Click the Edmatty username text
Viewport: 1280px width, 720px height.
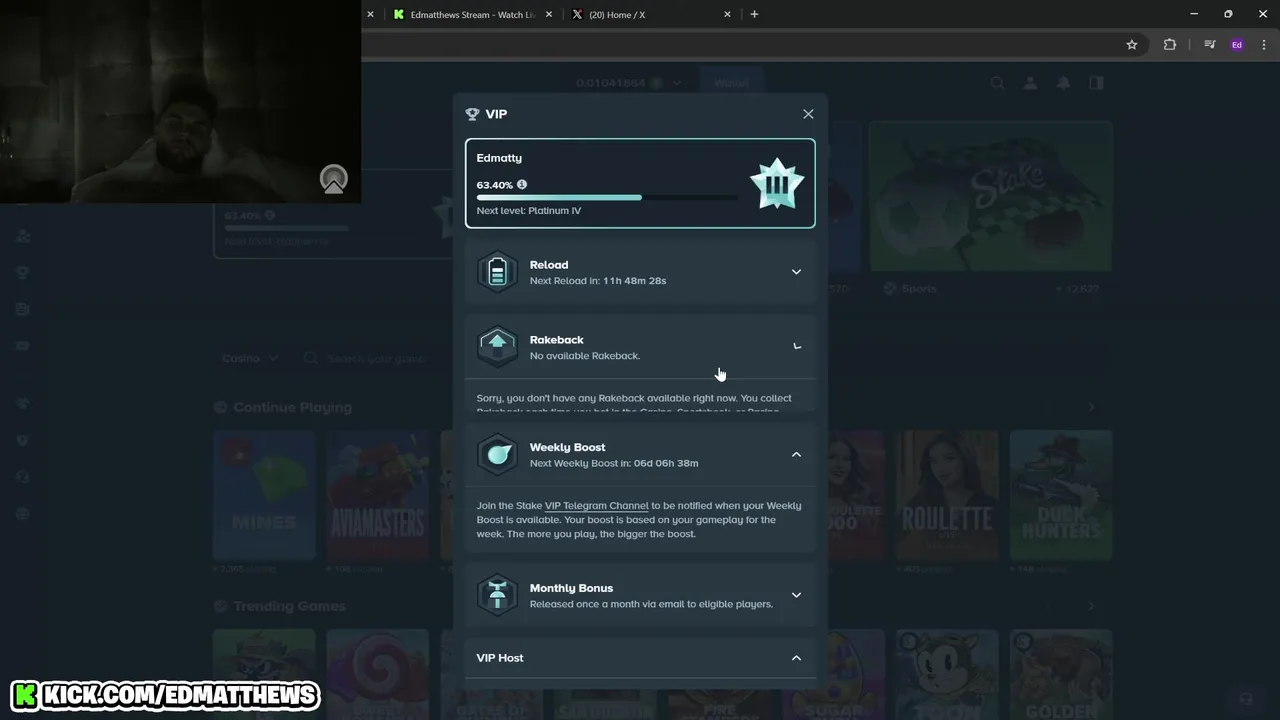[x=499, y=158]
